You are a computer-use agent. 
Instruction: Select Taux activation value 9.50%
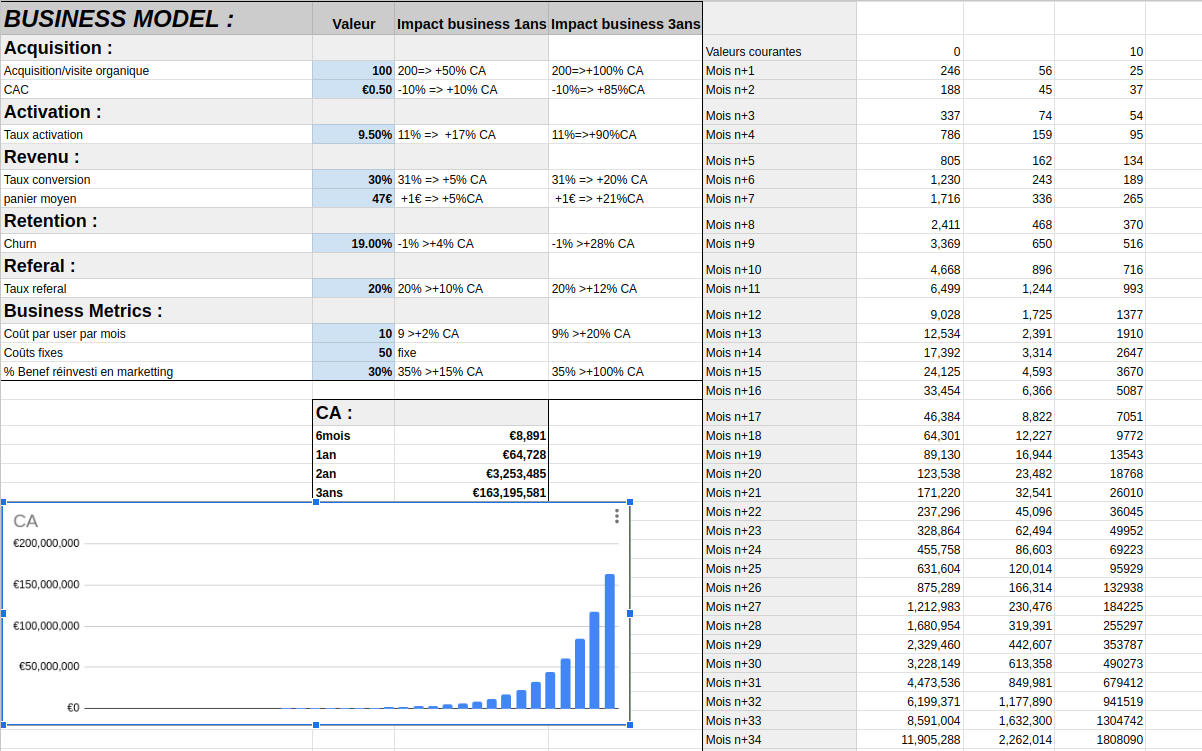353,135
